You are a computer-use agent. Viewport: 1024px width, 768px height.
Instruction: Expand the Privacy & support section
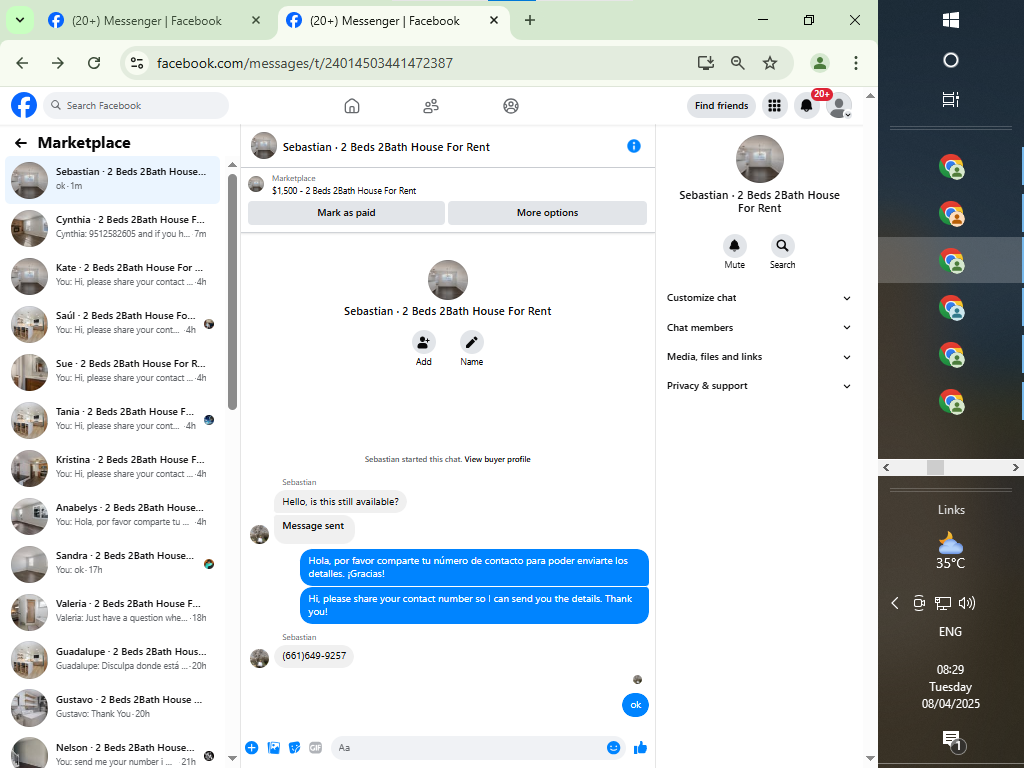(759, 386)
